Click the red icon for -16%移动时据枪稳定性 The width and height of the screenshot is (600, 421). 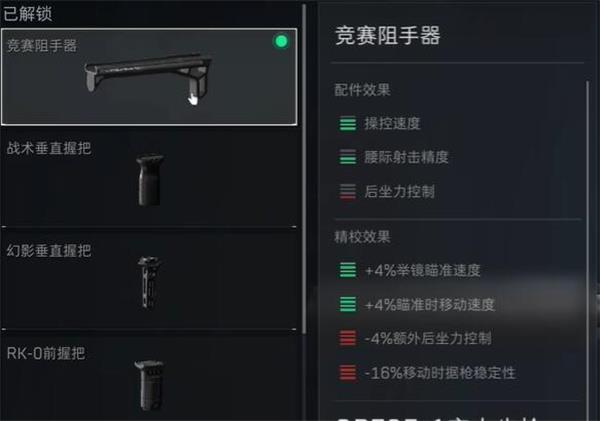tap(347, 372)
